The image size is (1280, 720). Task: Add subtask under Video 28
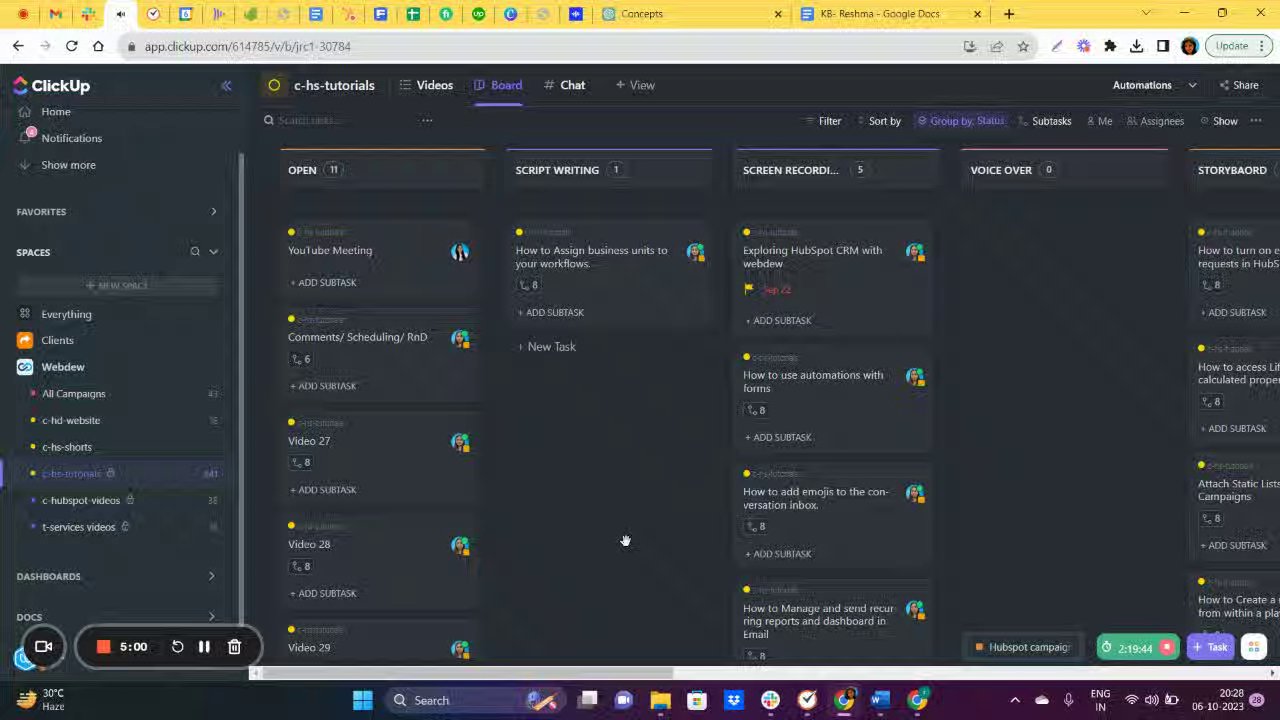[323, 594]
